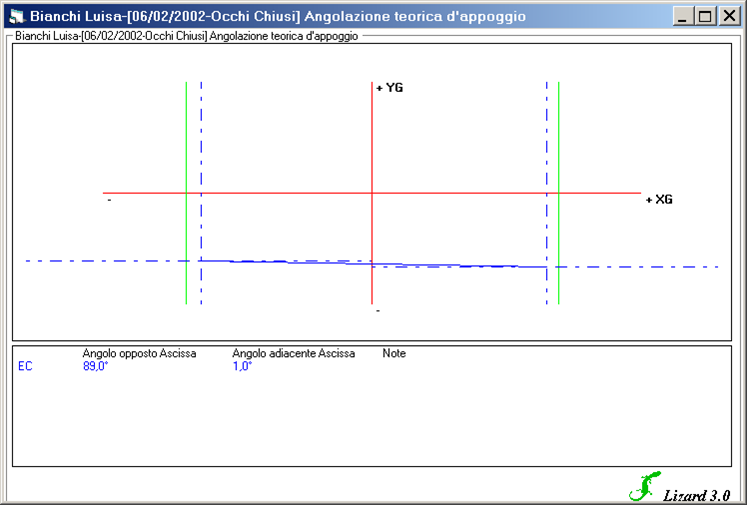Image resolution: width=747 pixels, height=505 pixels.
Task: Click the +YG axis label
Action: coord(390,88)
